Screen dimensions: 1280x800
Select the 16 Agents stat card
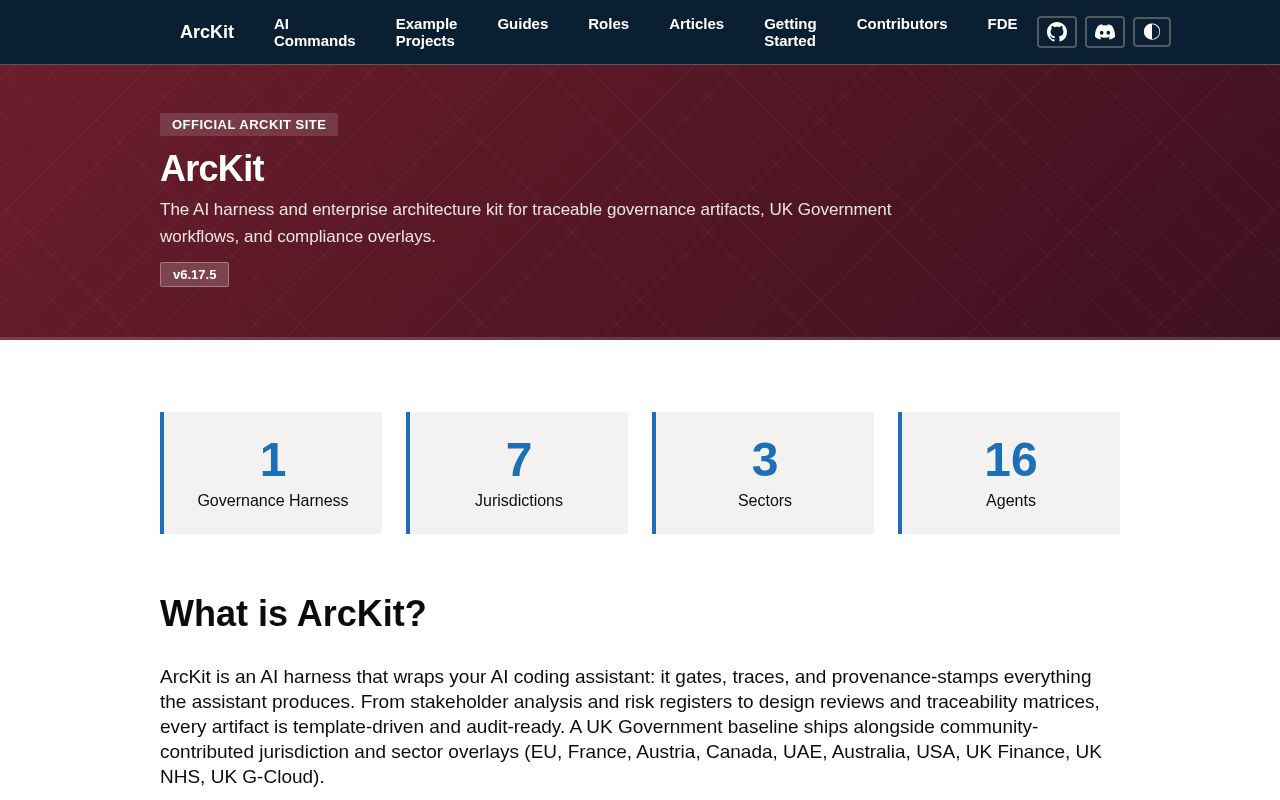click(x=1009, y=473)
